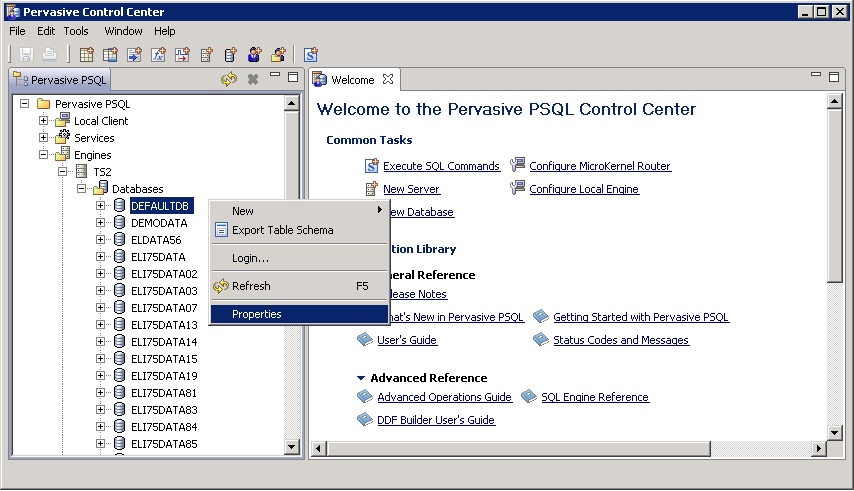Click the New Stored Procedure toolbar icon

coord(134,54)
